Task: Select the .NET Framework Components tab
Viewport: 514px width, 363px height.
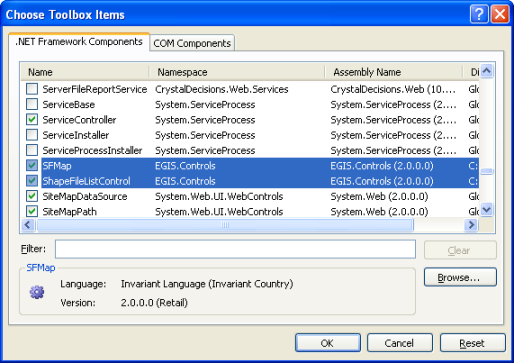Action: coord(79,42)
